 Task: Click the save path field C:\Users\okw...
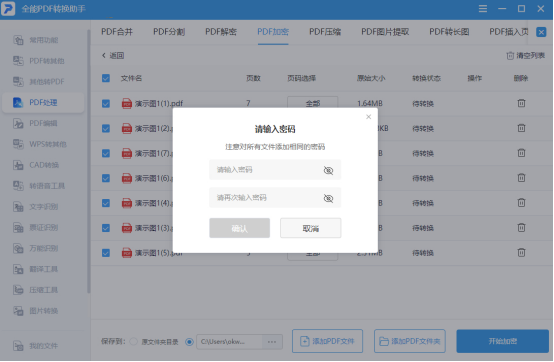click(230, 342)
